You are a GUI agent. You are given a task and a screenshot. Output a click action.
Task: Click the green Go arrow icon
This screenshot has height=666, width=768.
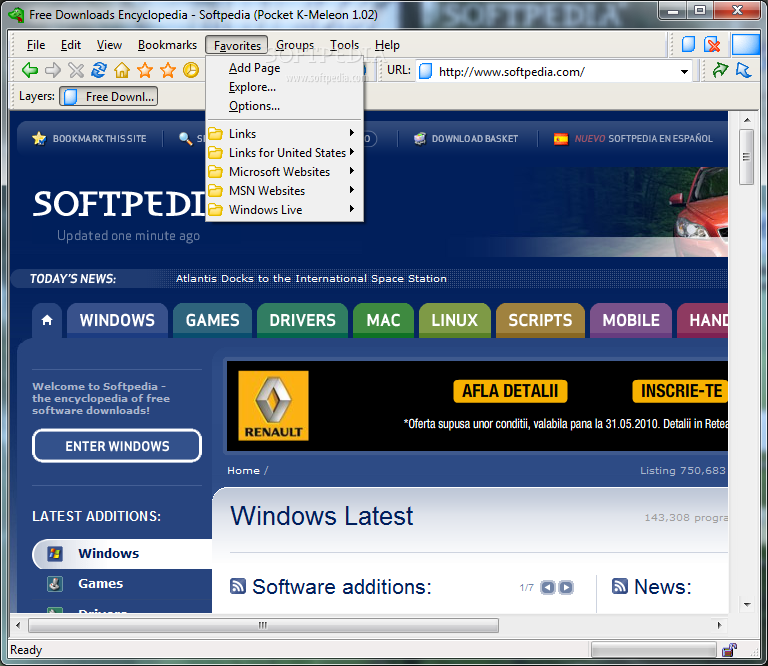point(720,71)
